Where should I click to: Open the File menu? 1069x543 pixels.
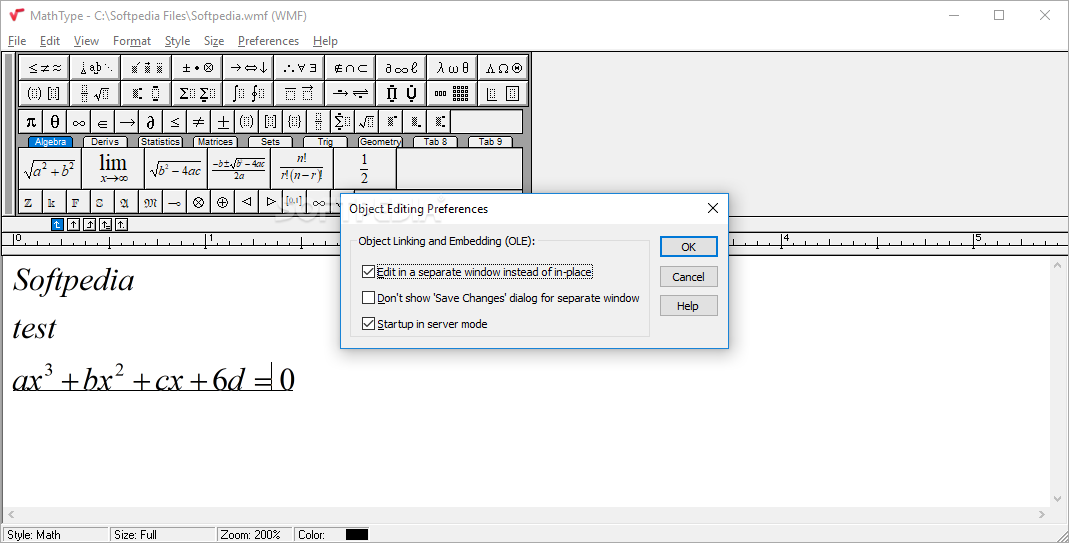click(x=17, y=41)
